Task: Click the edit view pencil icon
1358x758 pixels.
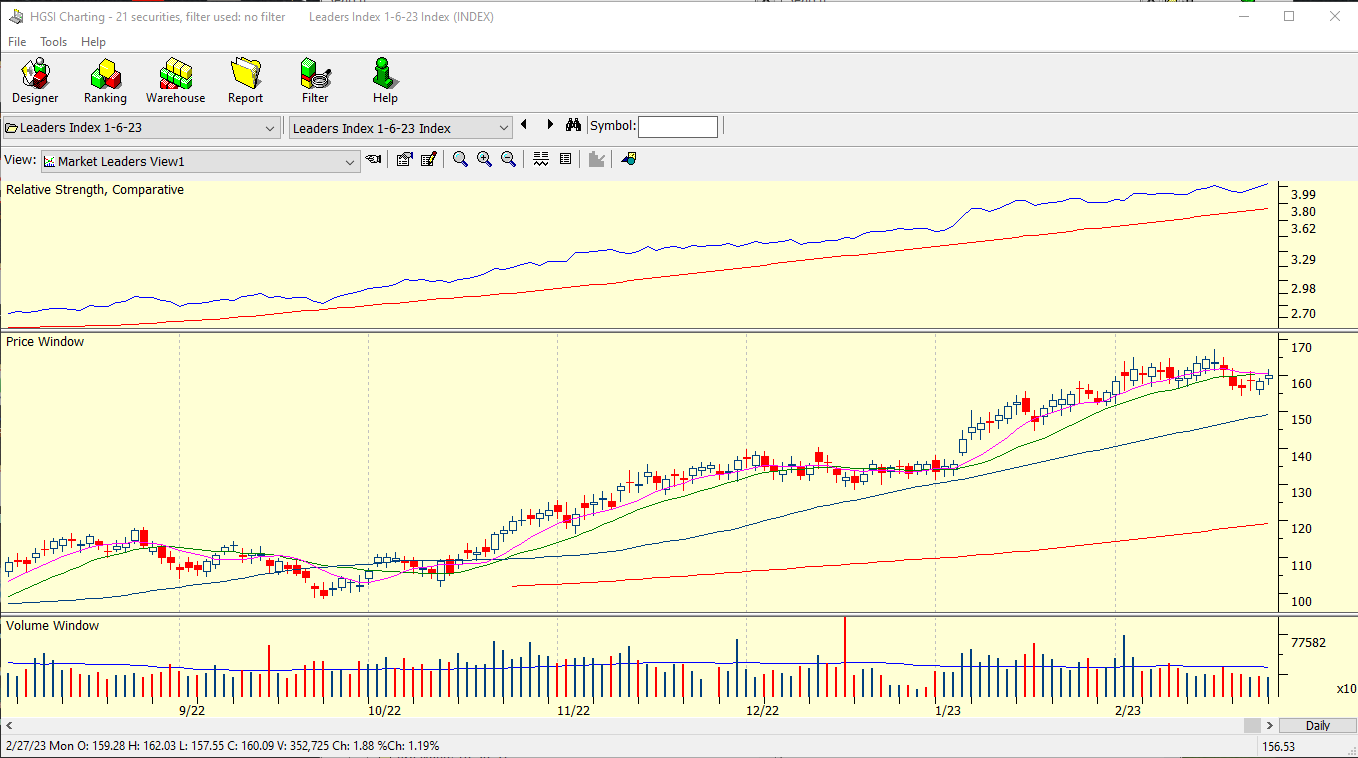Action: pos(429,159)
